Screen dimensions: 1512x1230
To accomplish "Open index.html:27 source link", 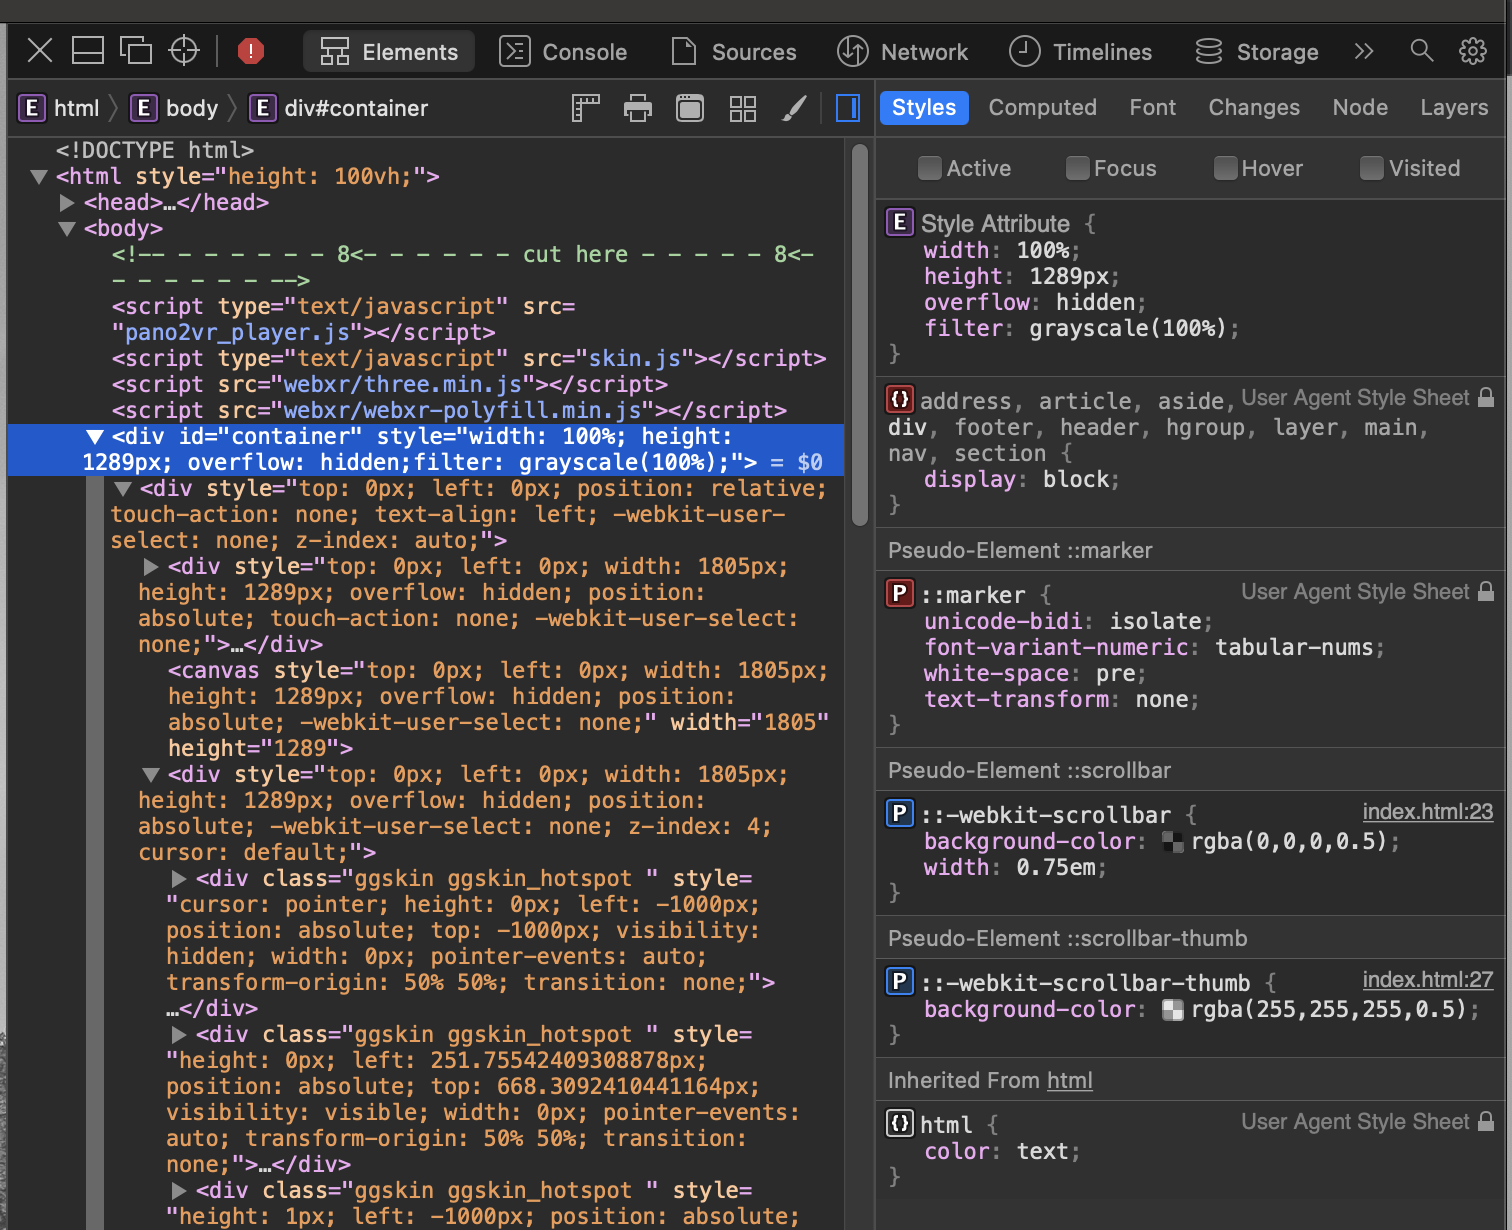I will tap(1427, 980).
